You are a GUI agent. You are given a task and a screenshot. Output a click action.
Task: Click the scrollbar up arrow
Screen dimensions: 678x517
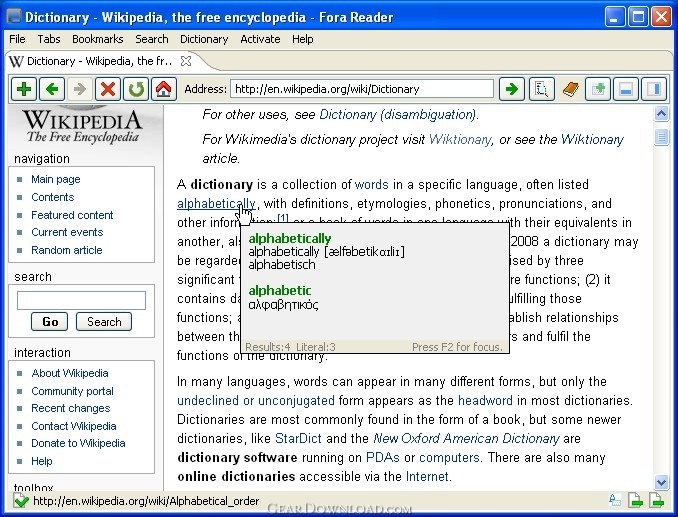(x=661, y=114)
